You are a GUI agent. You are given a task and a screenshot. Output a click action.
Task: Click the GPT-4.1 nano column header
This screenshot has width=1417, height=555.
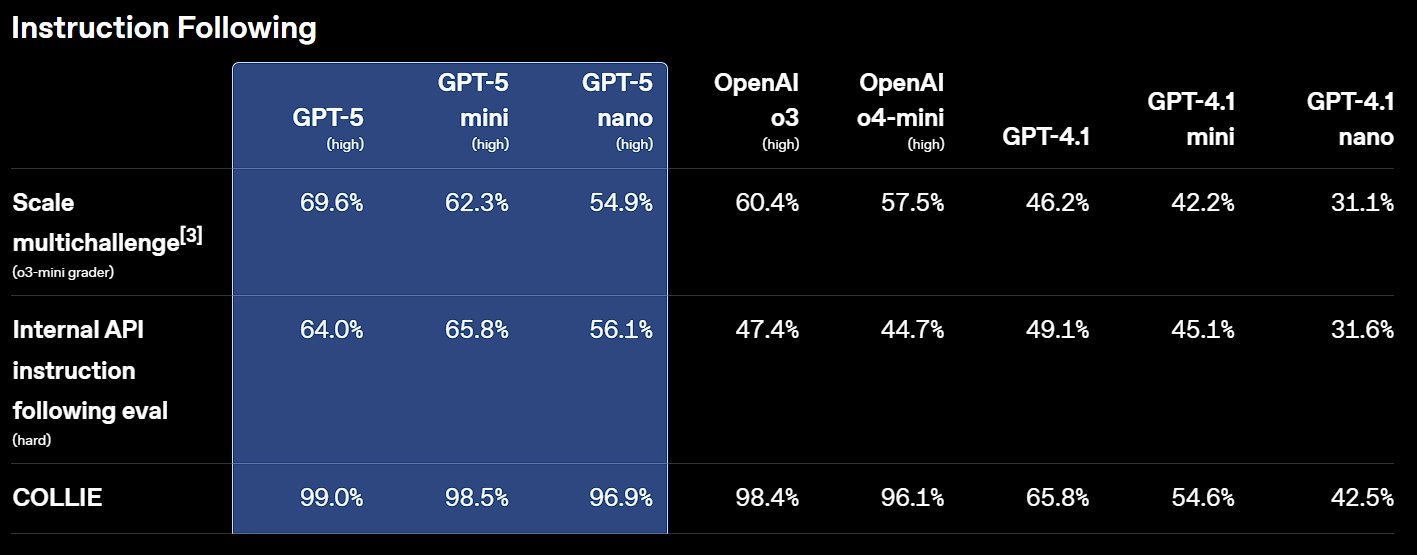[1350, 119]
